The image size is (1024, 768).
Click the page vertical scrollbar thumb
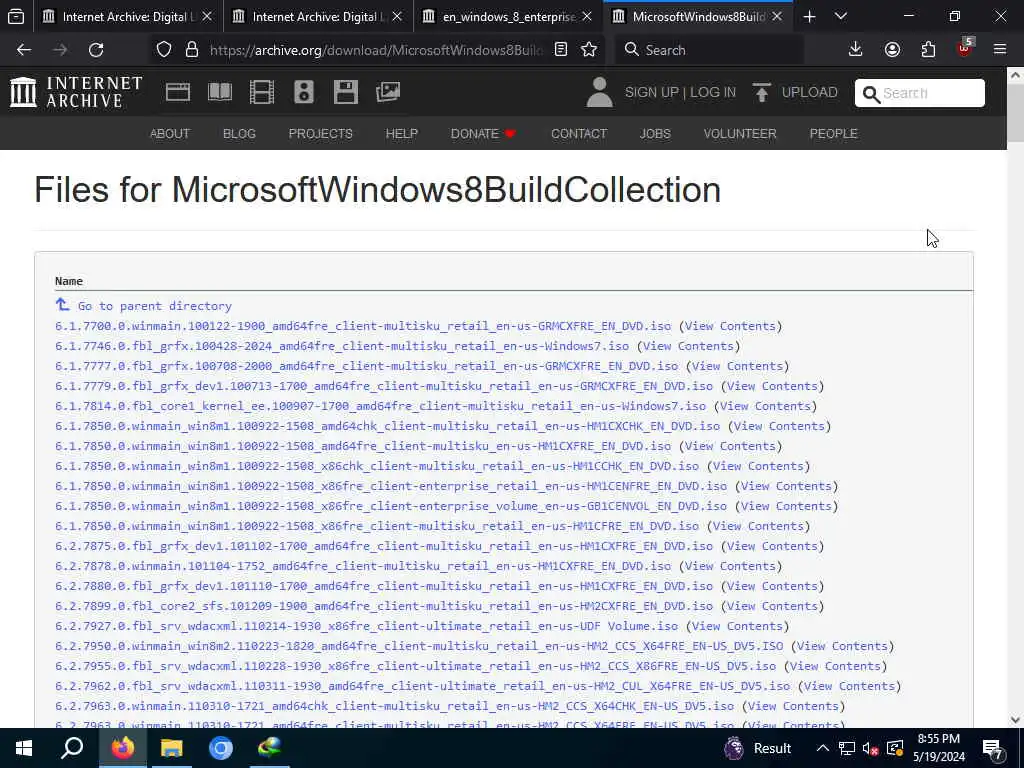tap(1016, 114)
